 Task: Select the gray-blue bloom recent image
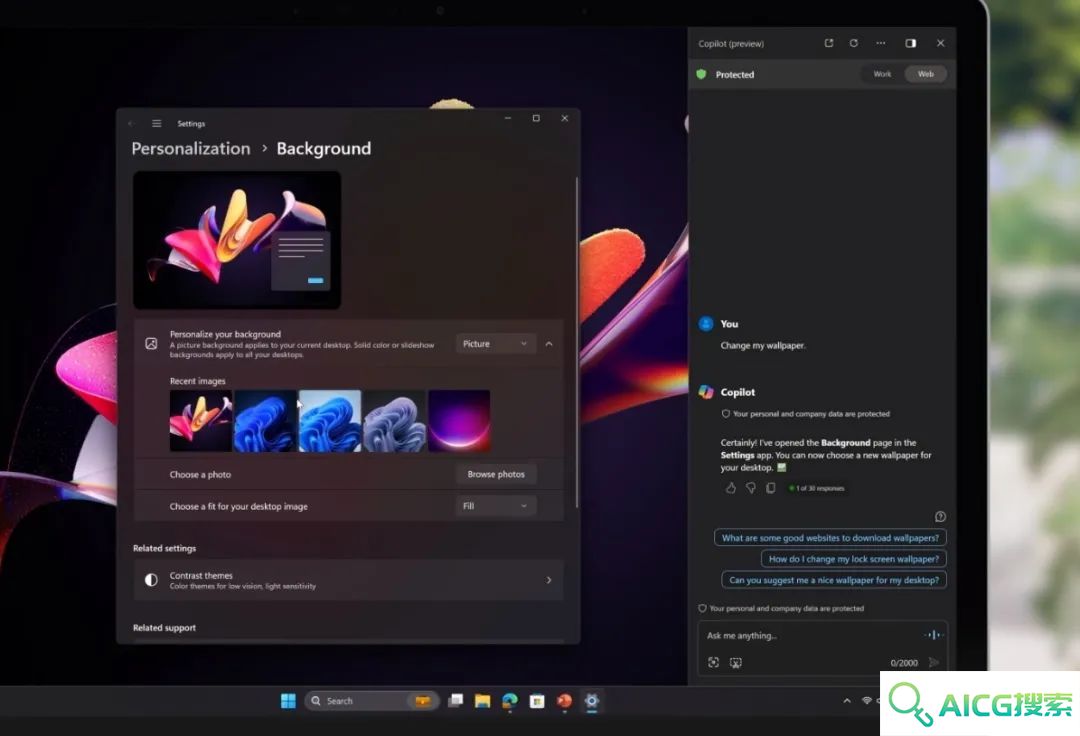click(x=395, y=421)
